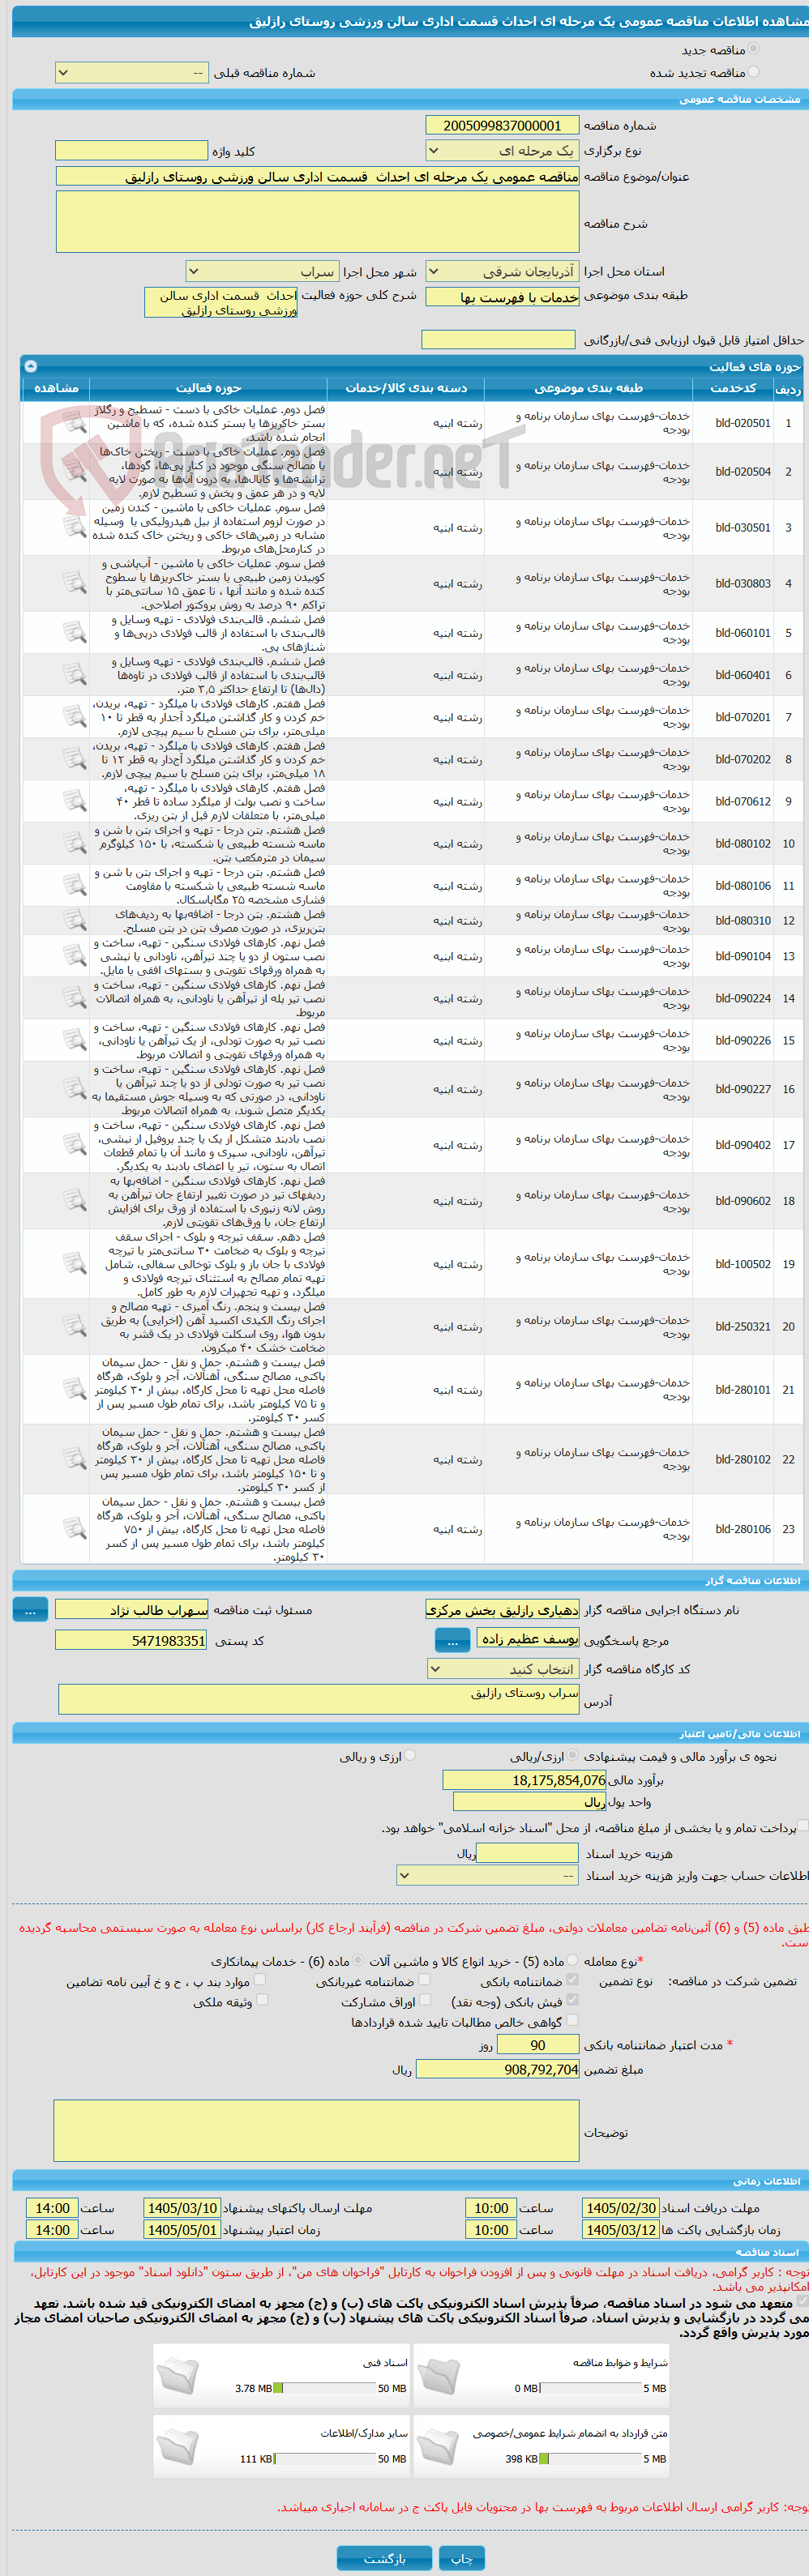Click the کلید واژه input field
The height and width of the screenshot is (2576, 809).
coord(131,150)
